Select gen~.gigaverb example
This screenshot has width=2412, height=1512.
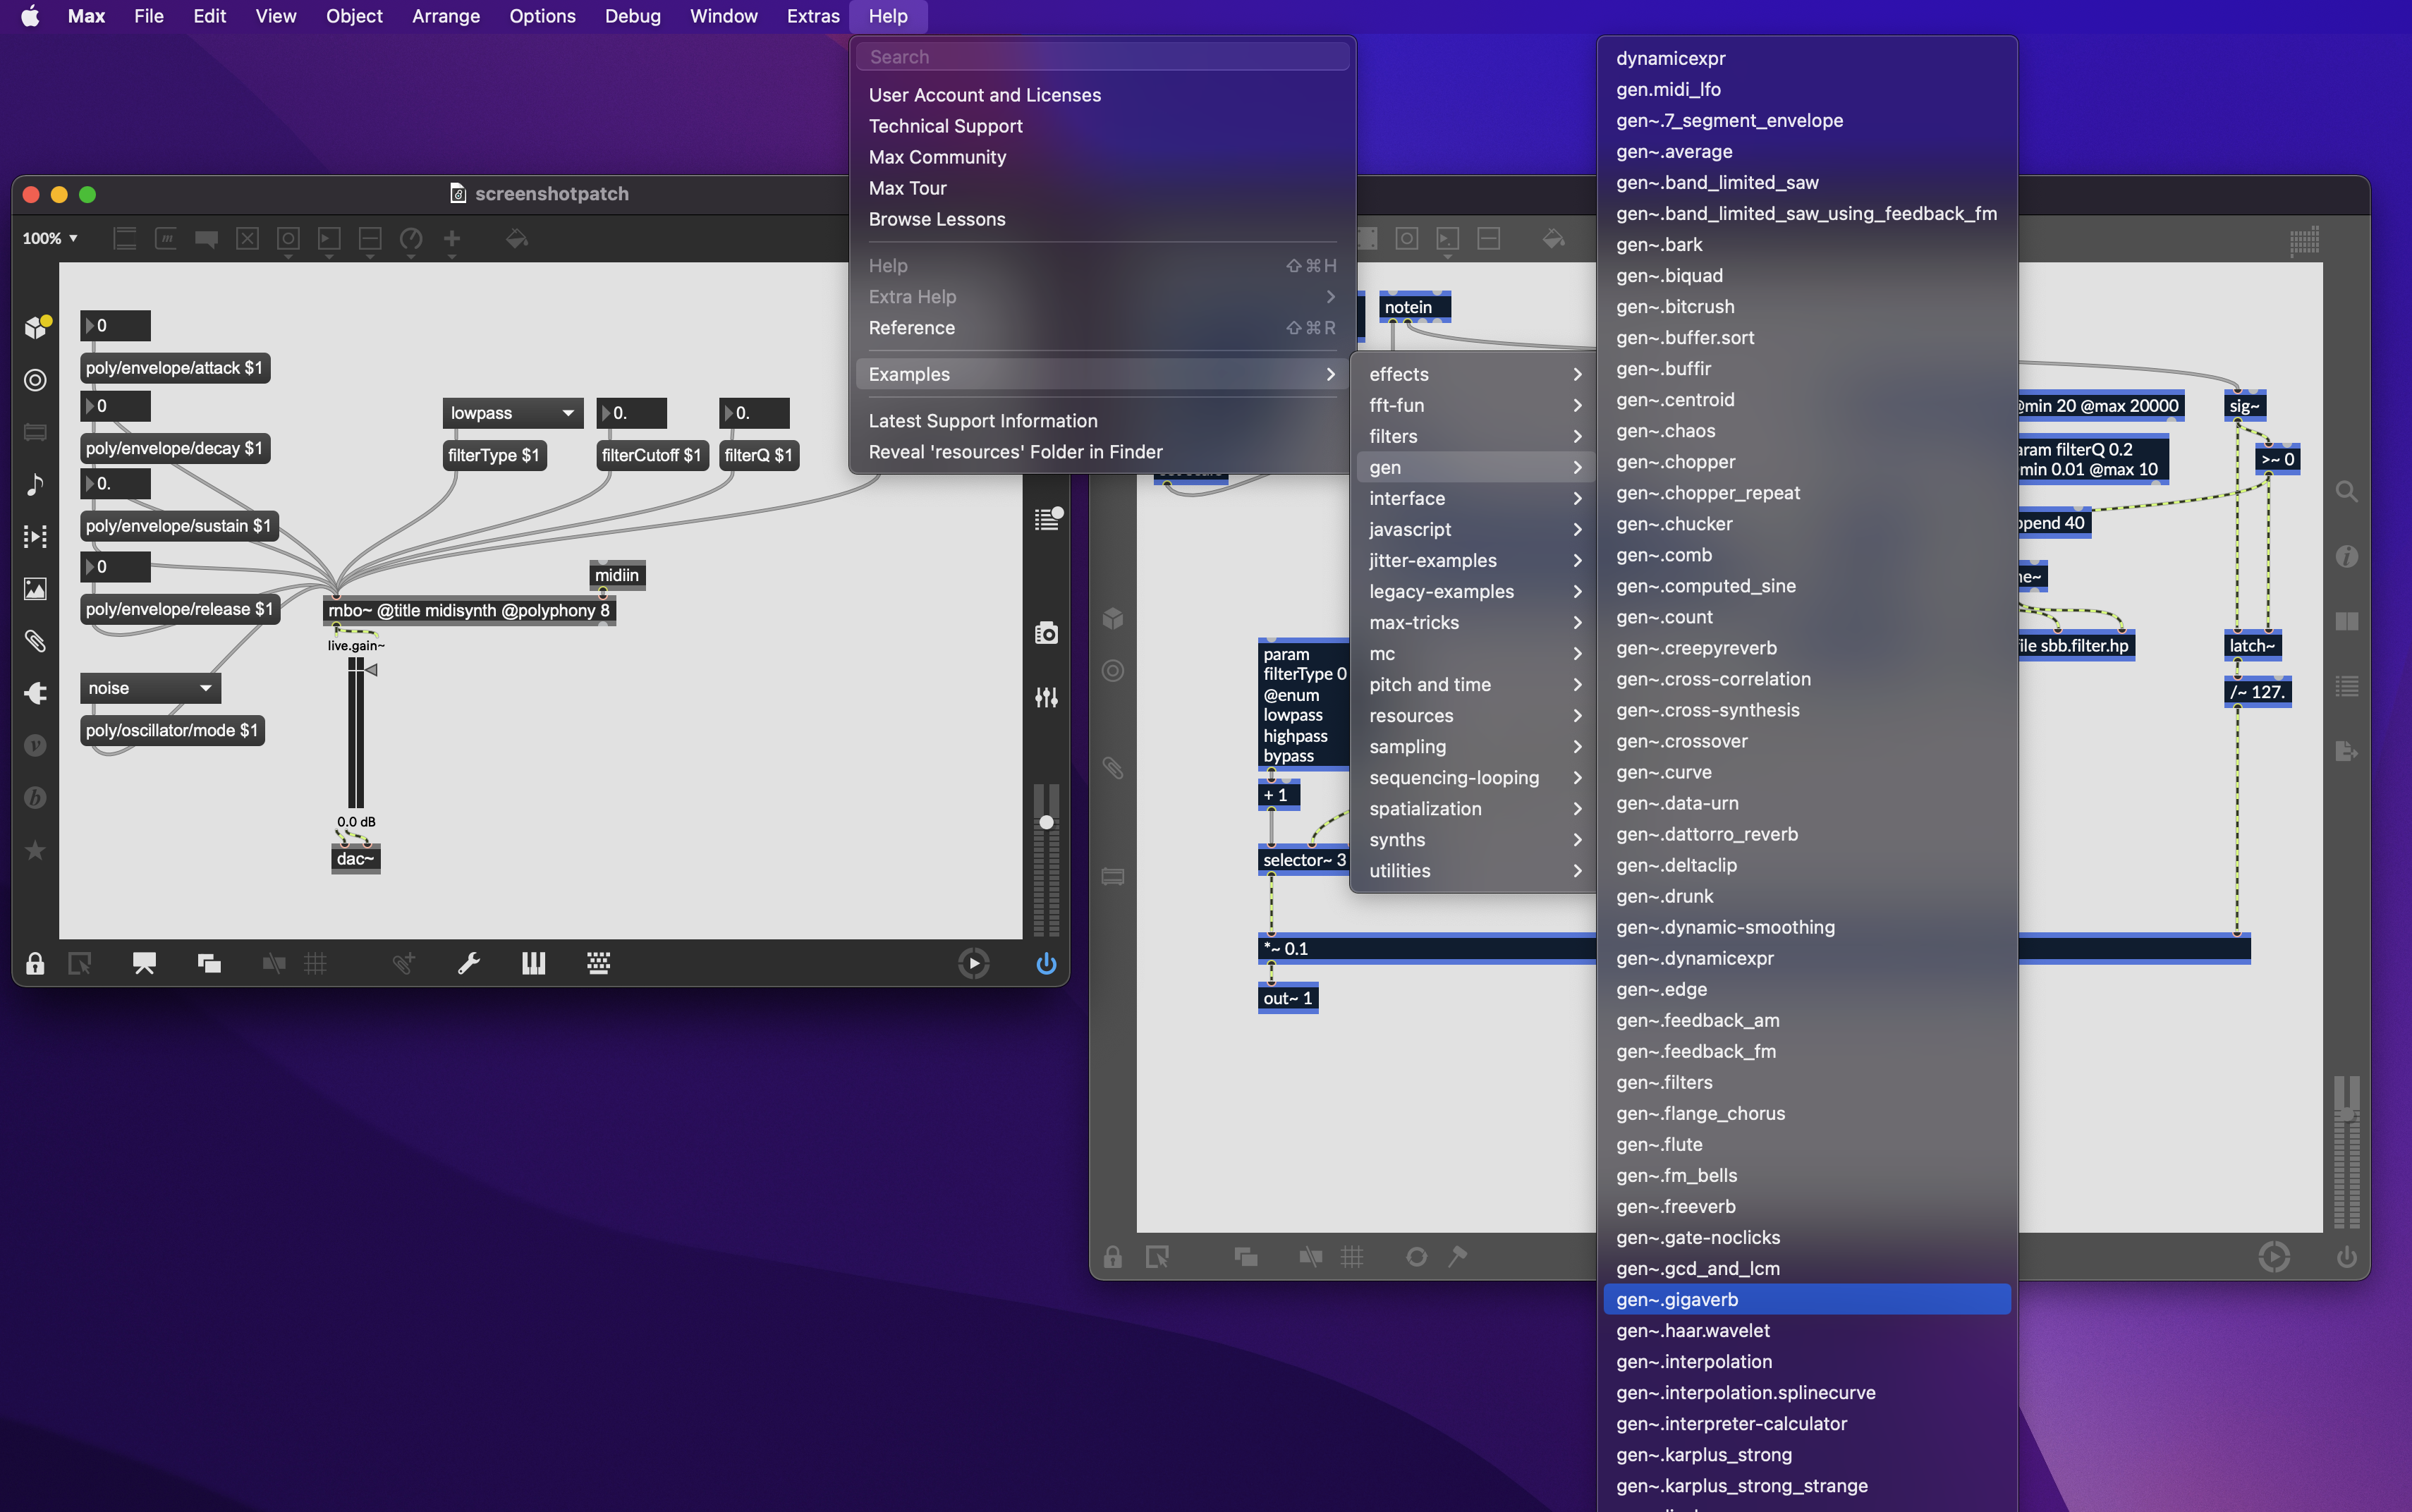[x=1806, y=1299]
